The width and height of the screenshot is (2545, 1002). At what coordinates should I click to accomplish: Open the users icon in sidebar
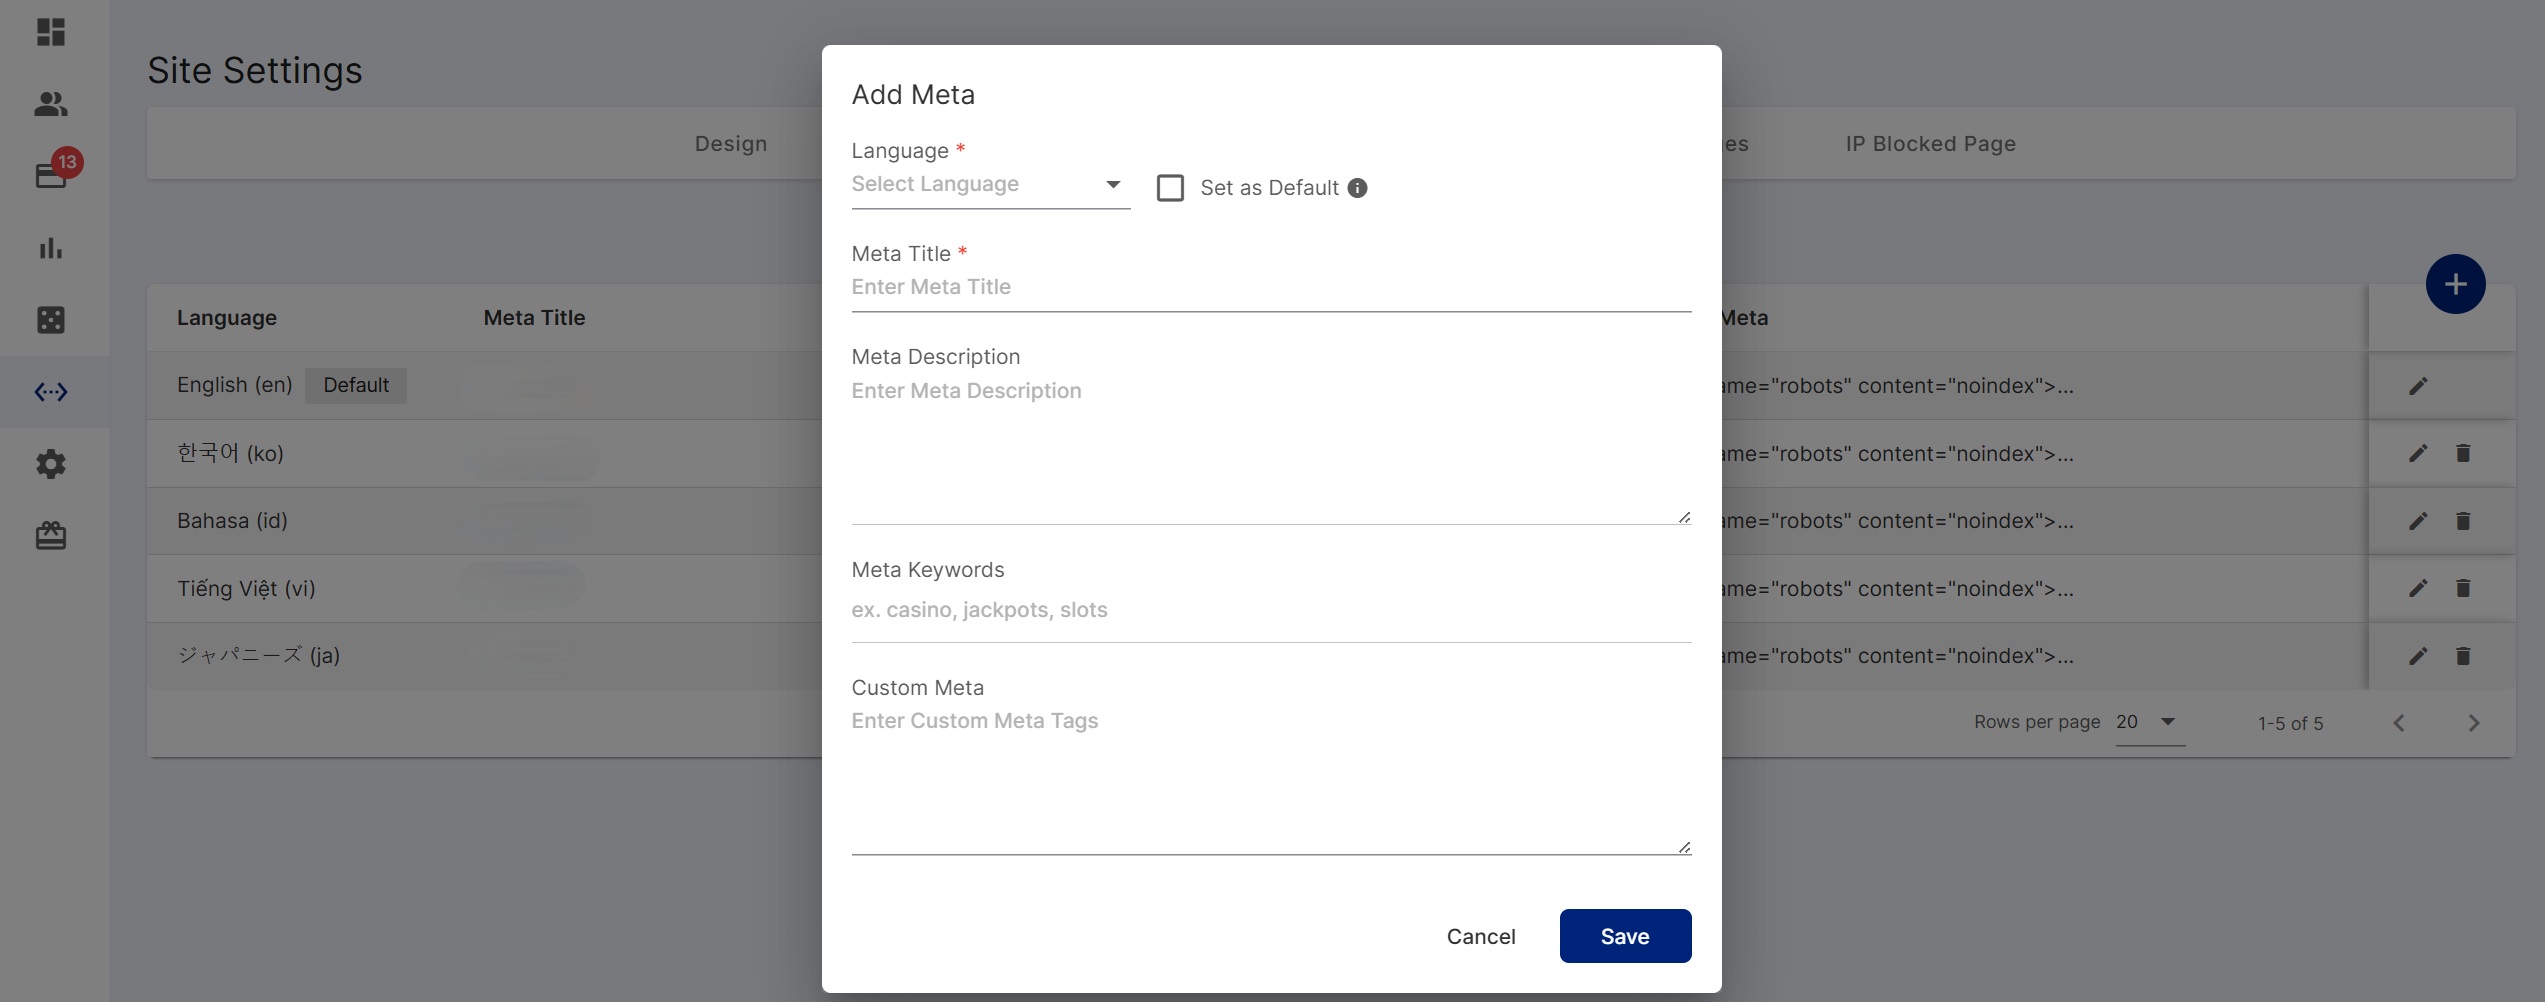click(x=51, y=104)
